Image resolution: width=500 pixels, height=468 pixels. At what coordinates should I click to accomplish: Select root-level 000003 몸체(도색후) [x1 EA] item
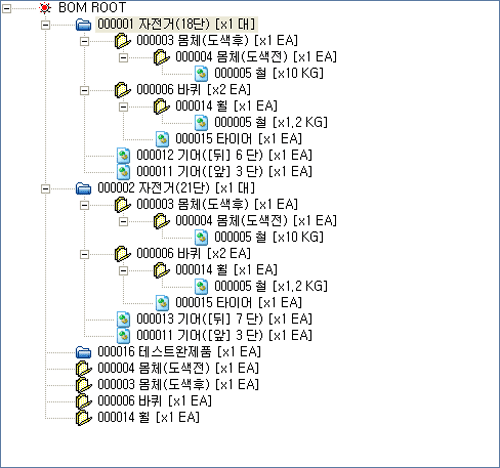pyautogui.click(x=178, y=384)
